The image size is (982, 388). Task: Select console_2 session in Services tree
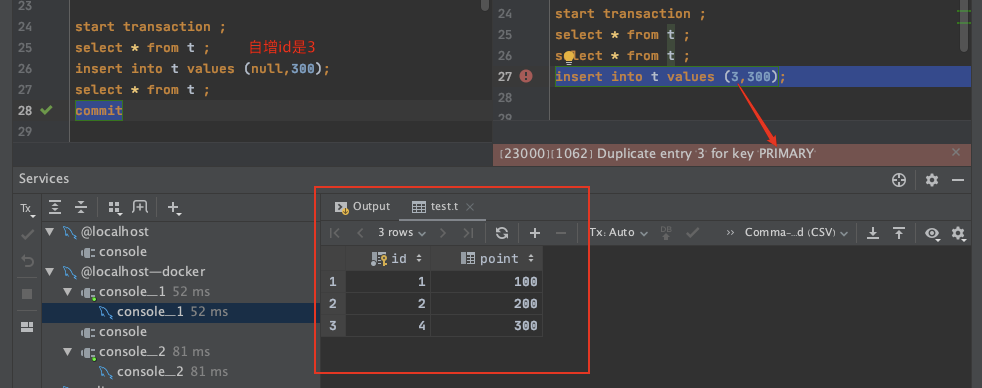click(x=150, y=372)
